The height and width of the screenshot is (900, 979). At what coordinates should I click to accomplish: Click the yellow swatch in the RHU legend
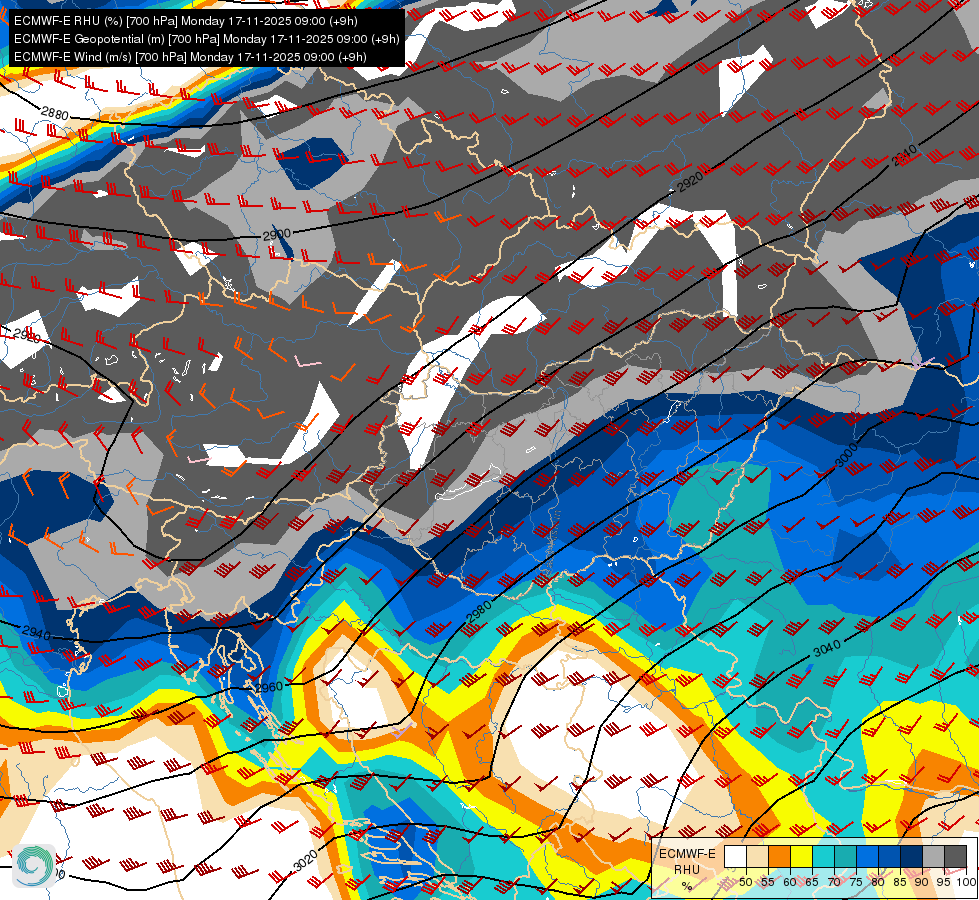[801, 857]
